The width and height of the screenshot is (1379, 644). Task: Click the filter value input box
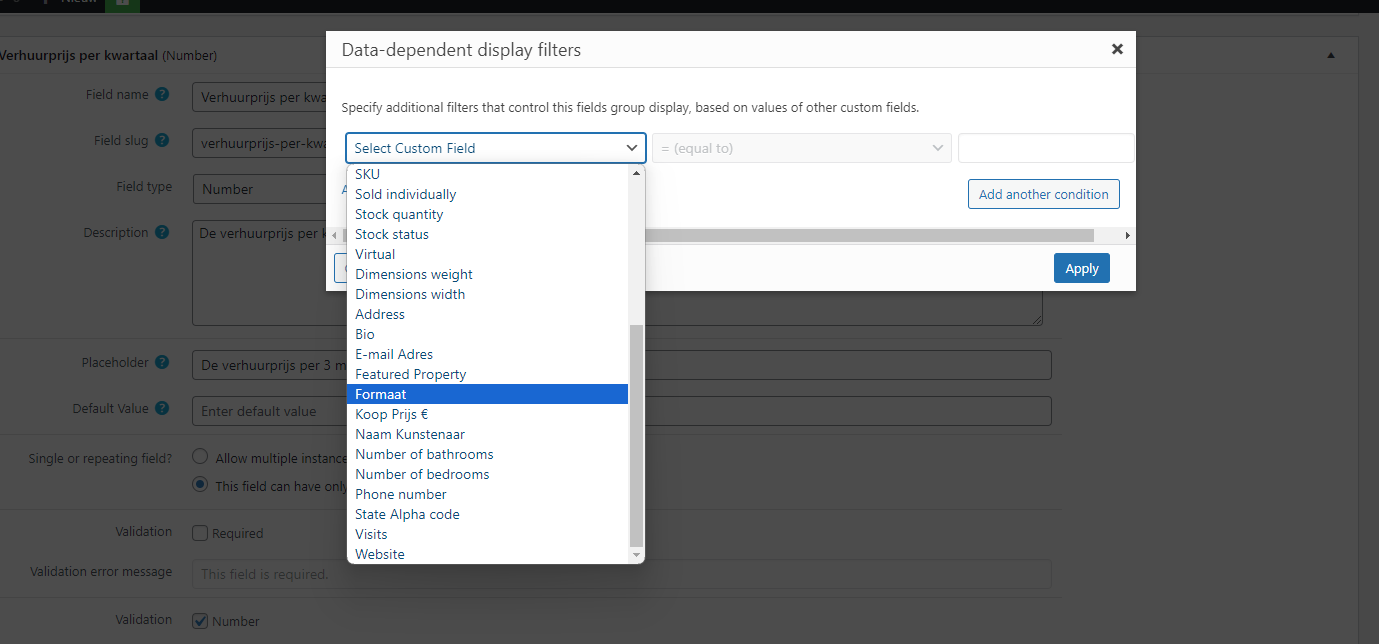click(x=1046, y=148)
